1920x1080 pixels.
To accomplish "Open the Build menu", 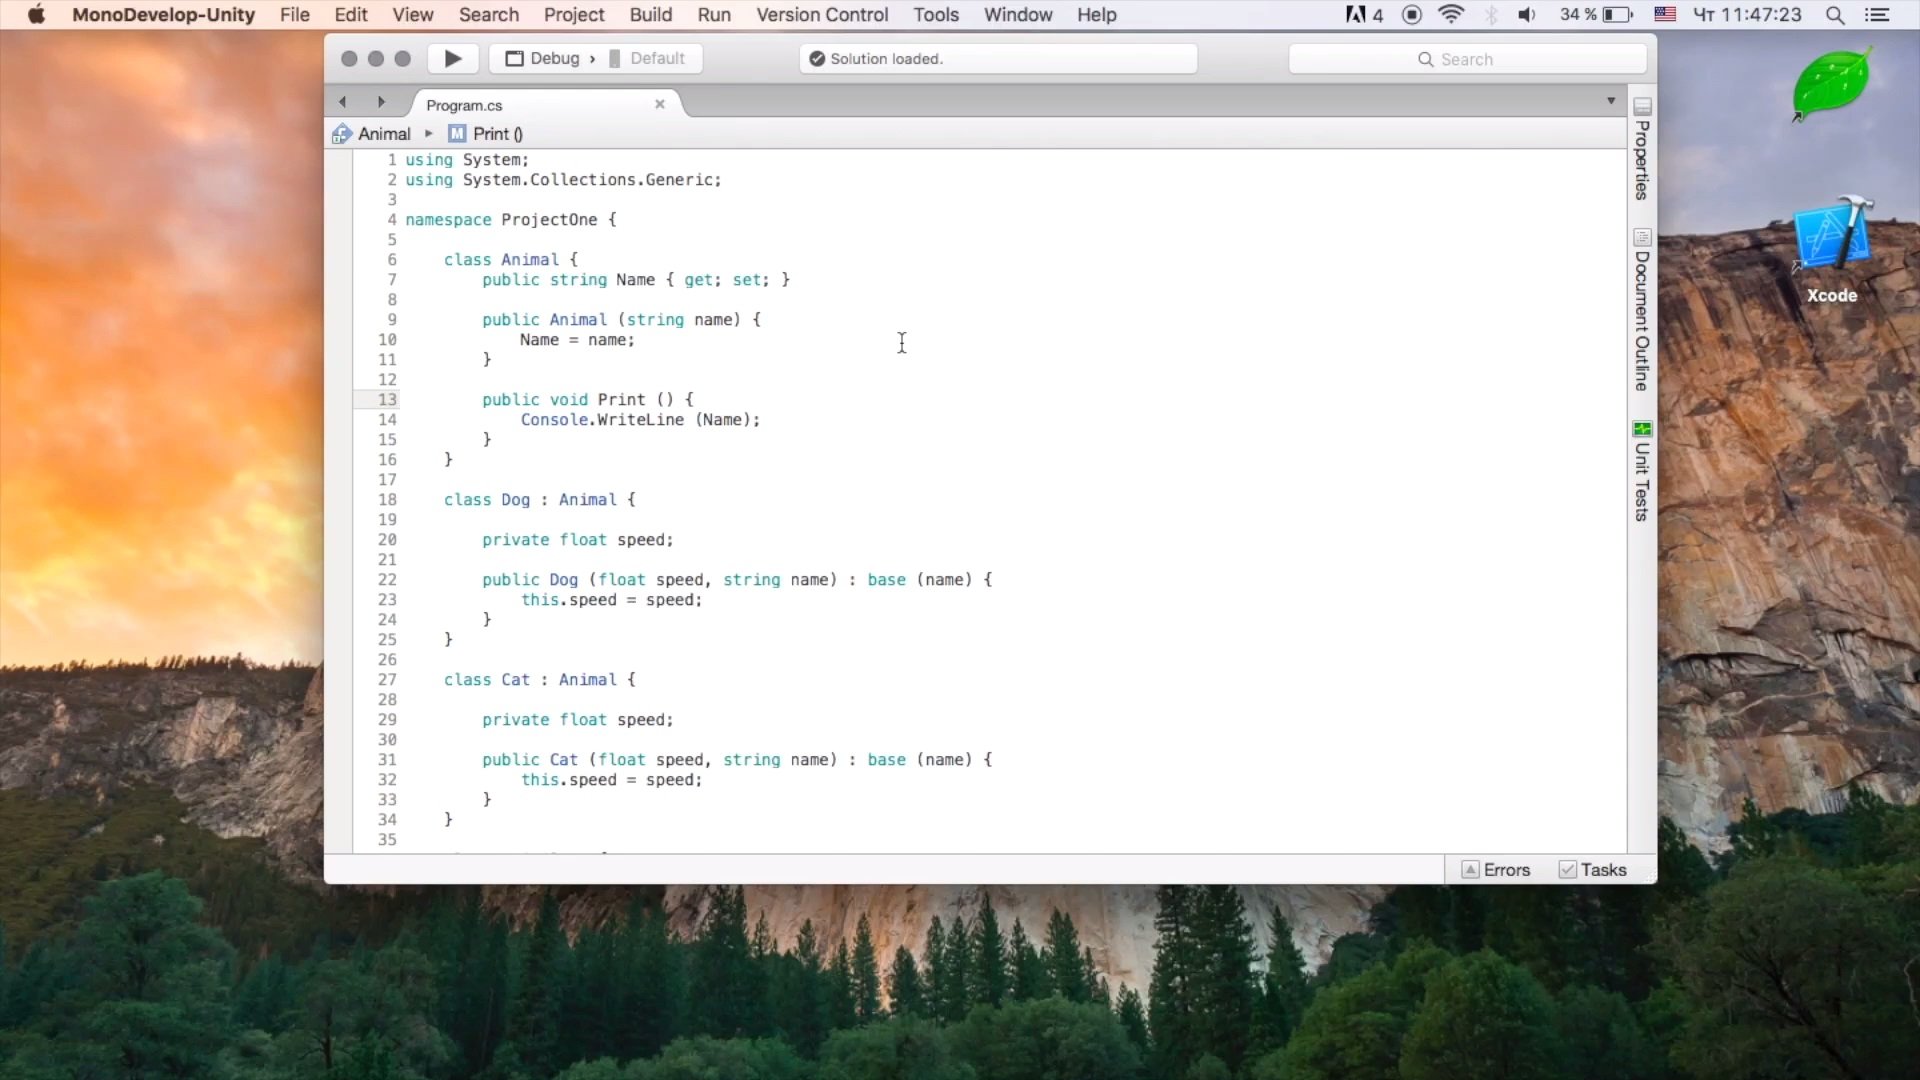I will pos(651,15).
